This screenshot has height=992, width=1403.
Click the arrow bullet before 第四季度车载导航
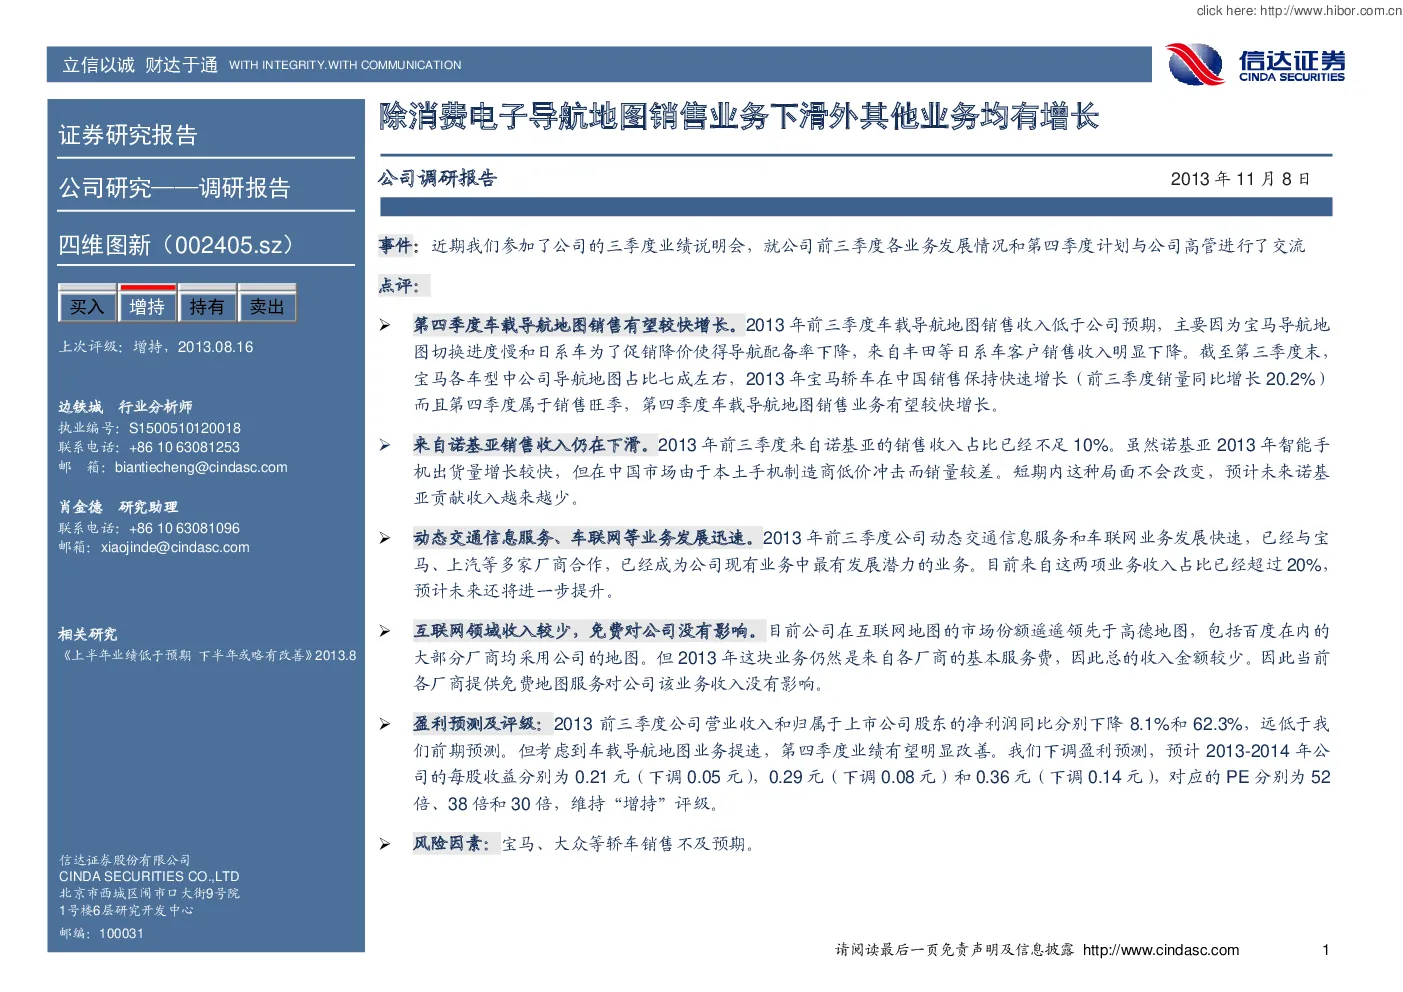point(385,326)
